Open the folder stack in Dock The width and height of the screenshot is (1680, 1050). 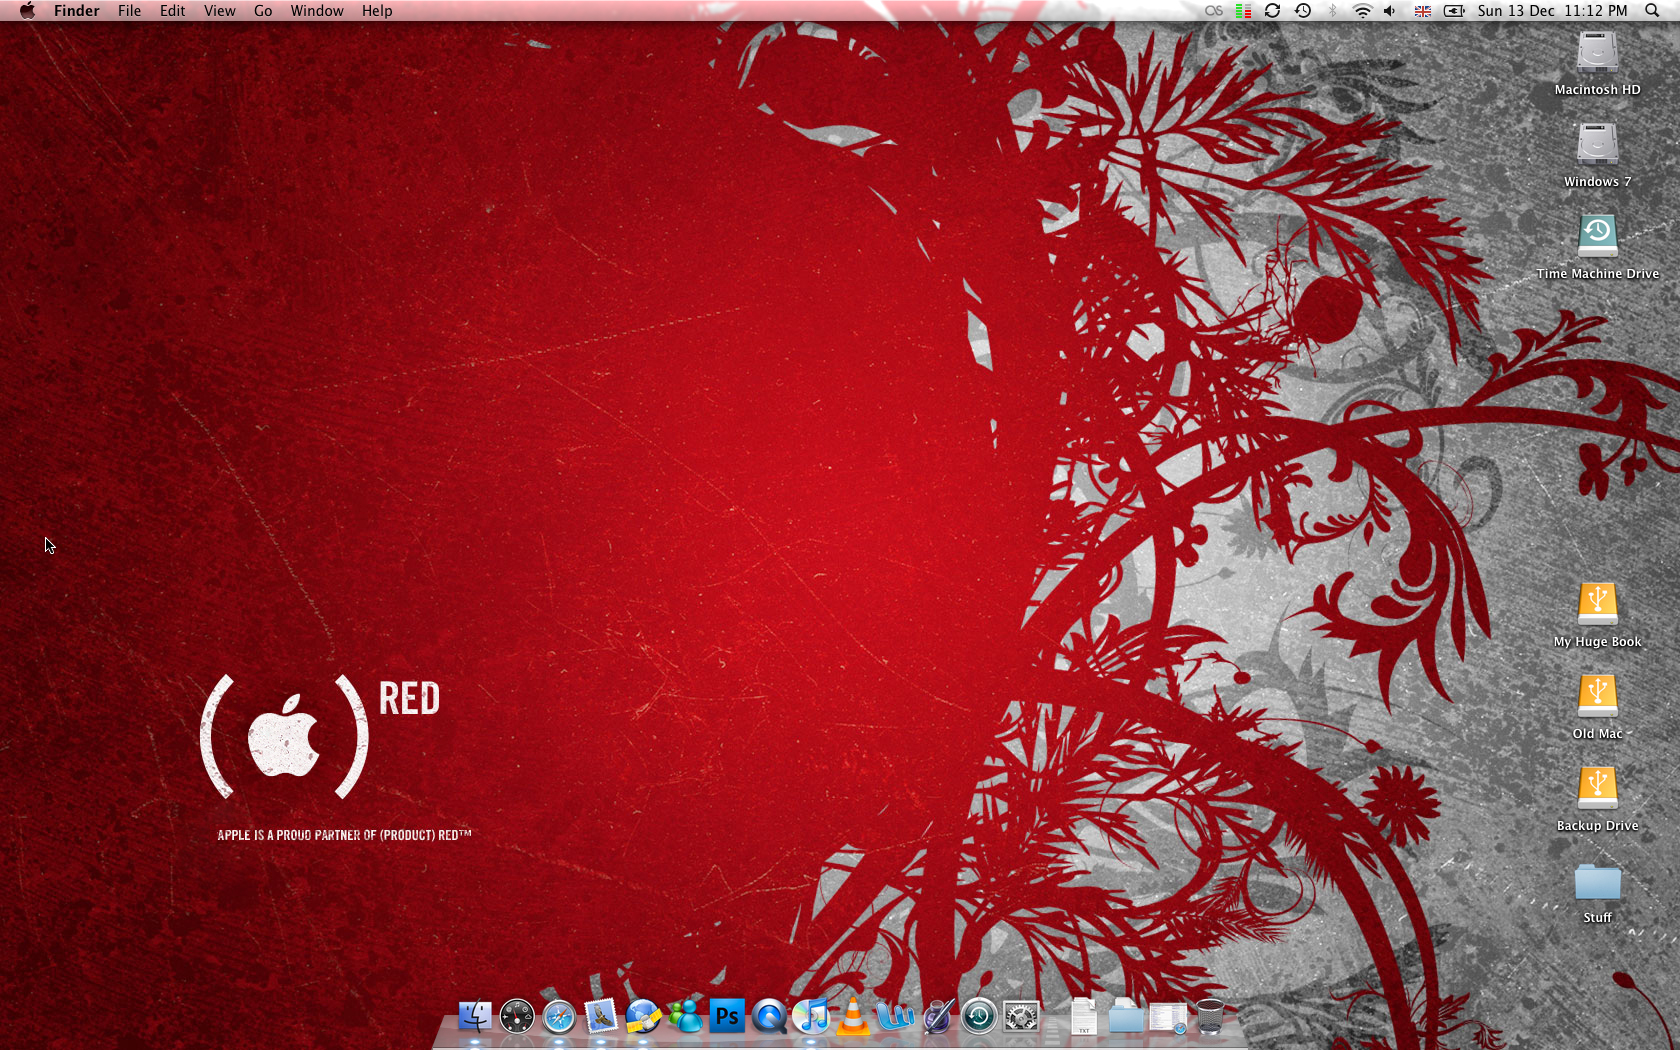pos(1126,1017)
